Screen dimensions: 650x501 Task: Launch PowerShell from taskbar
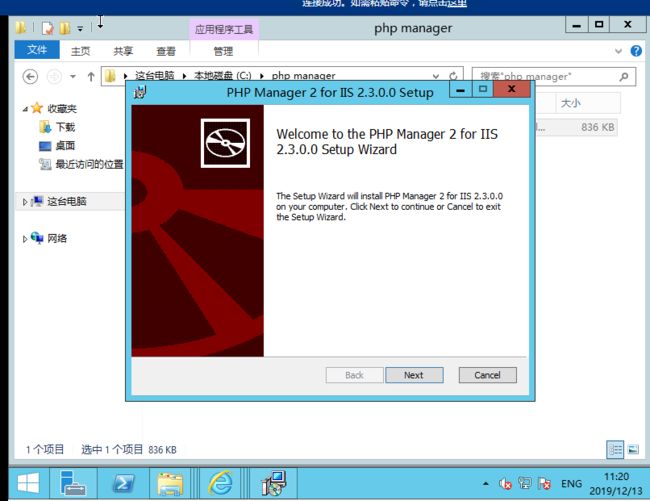tap(123, 483)
